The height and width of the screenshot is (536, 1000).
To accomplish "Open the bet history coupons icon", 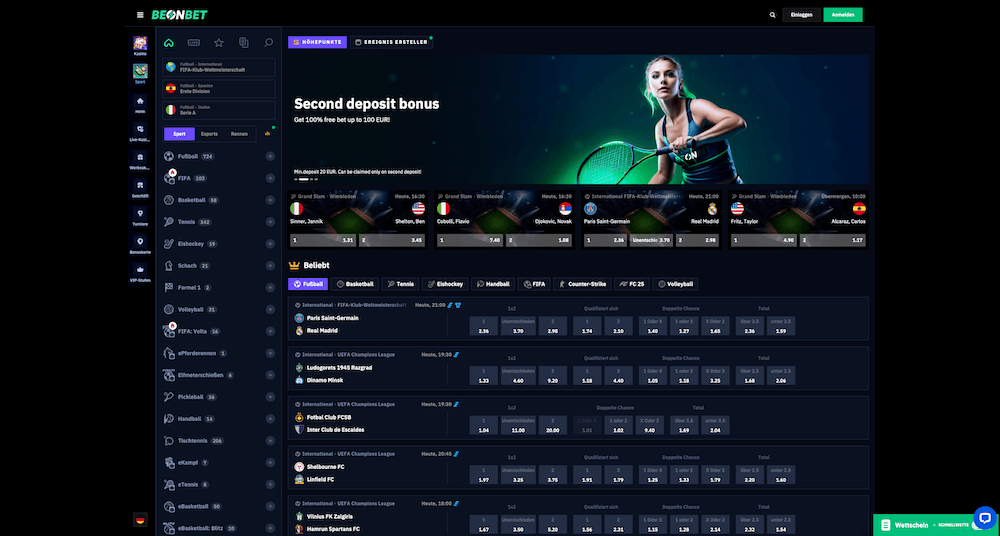I will [x=244, y=43].
